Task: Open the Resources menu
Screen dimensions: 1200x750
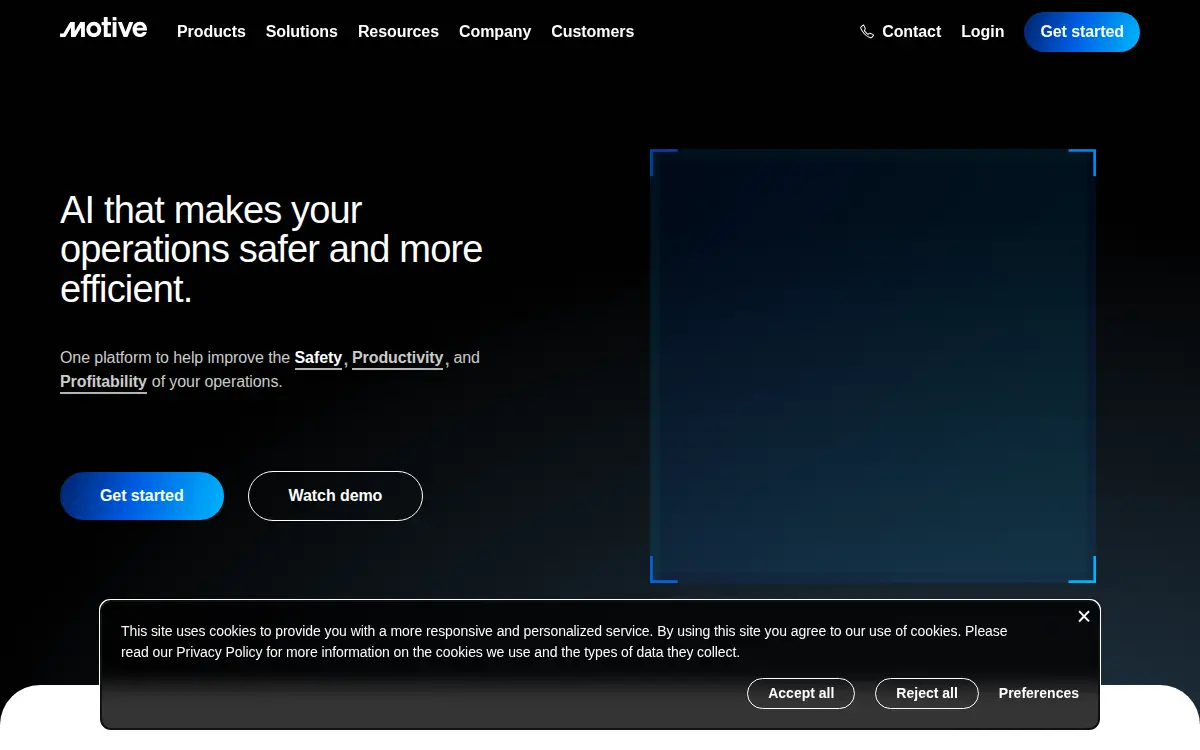Action: coord(398,32)
